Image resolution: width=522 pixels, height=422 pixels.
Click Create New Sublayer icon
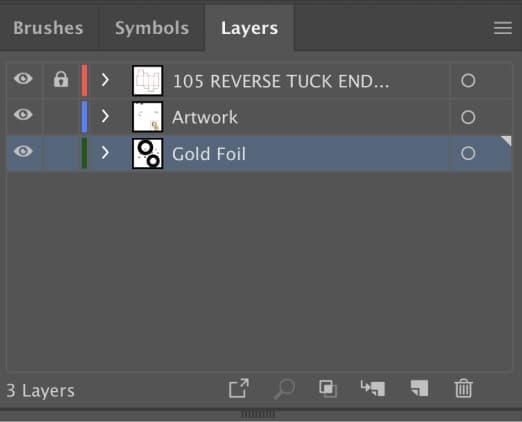[x=373, y=388]
